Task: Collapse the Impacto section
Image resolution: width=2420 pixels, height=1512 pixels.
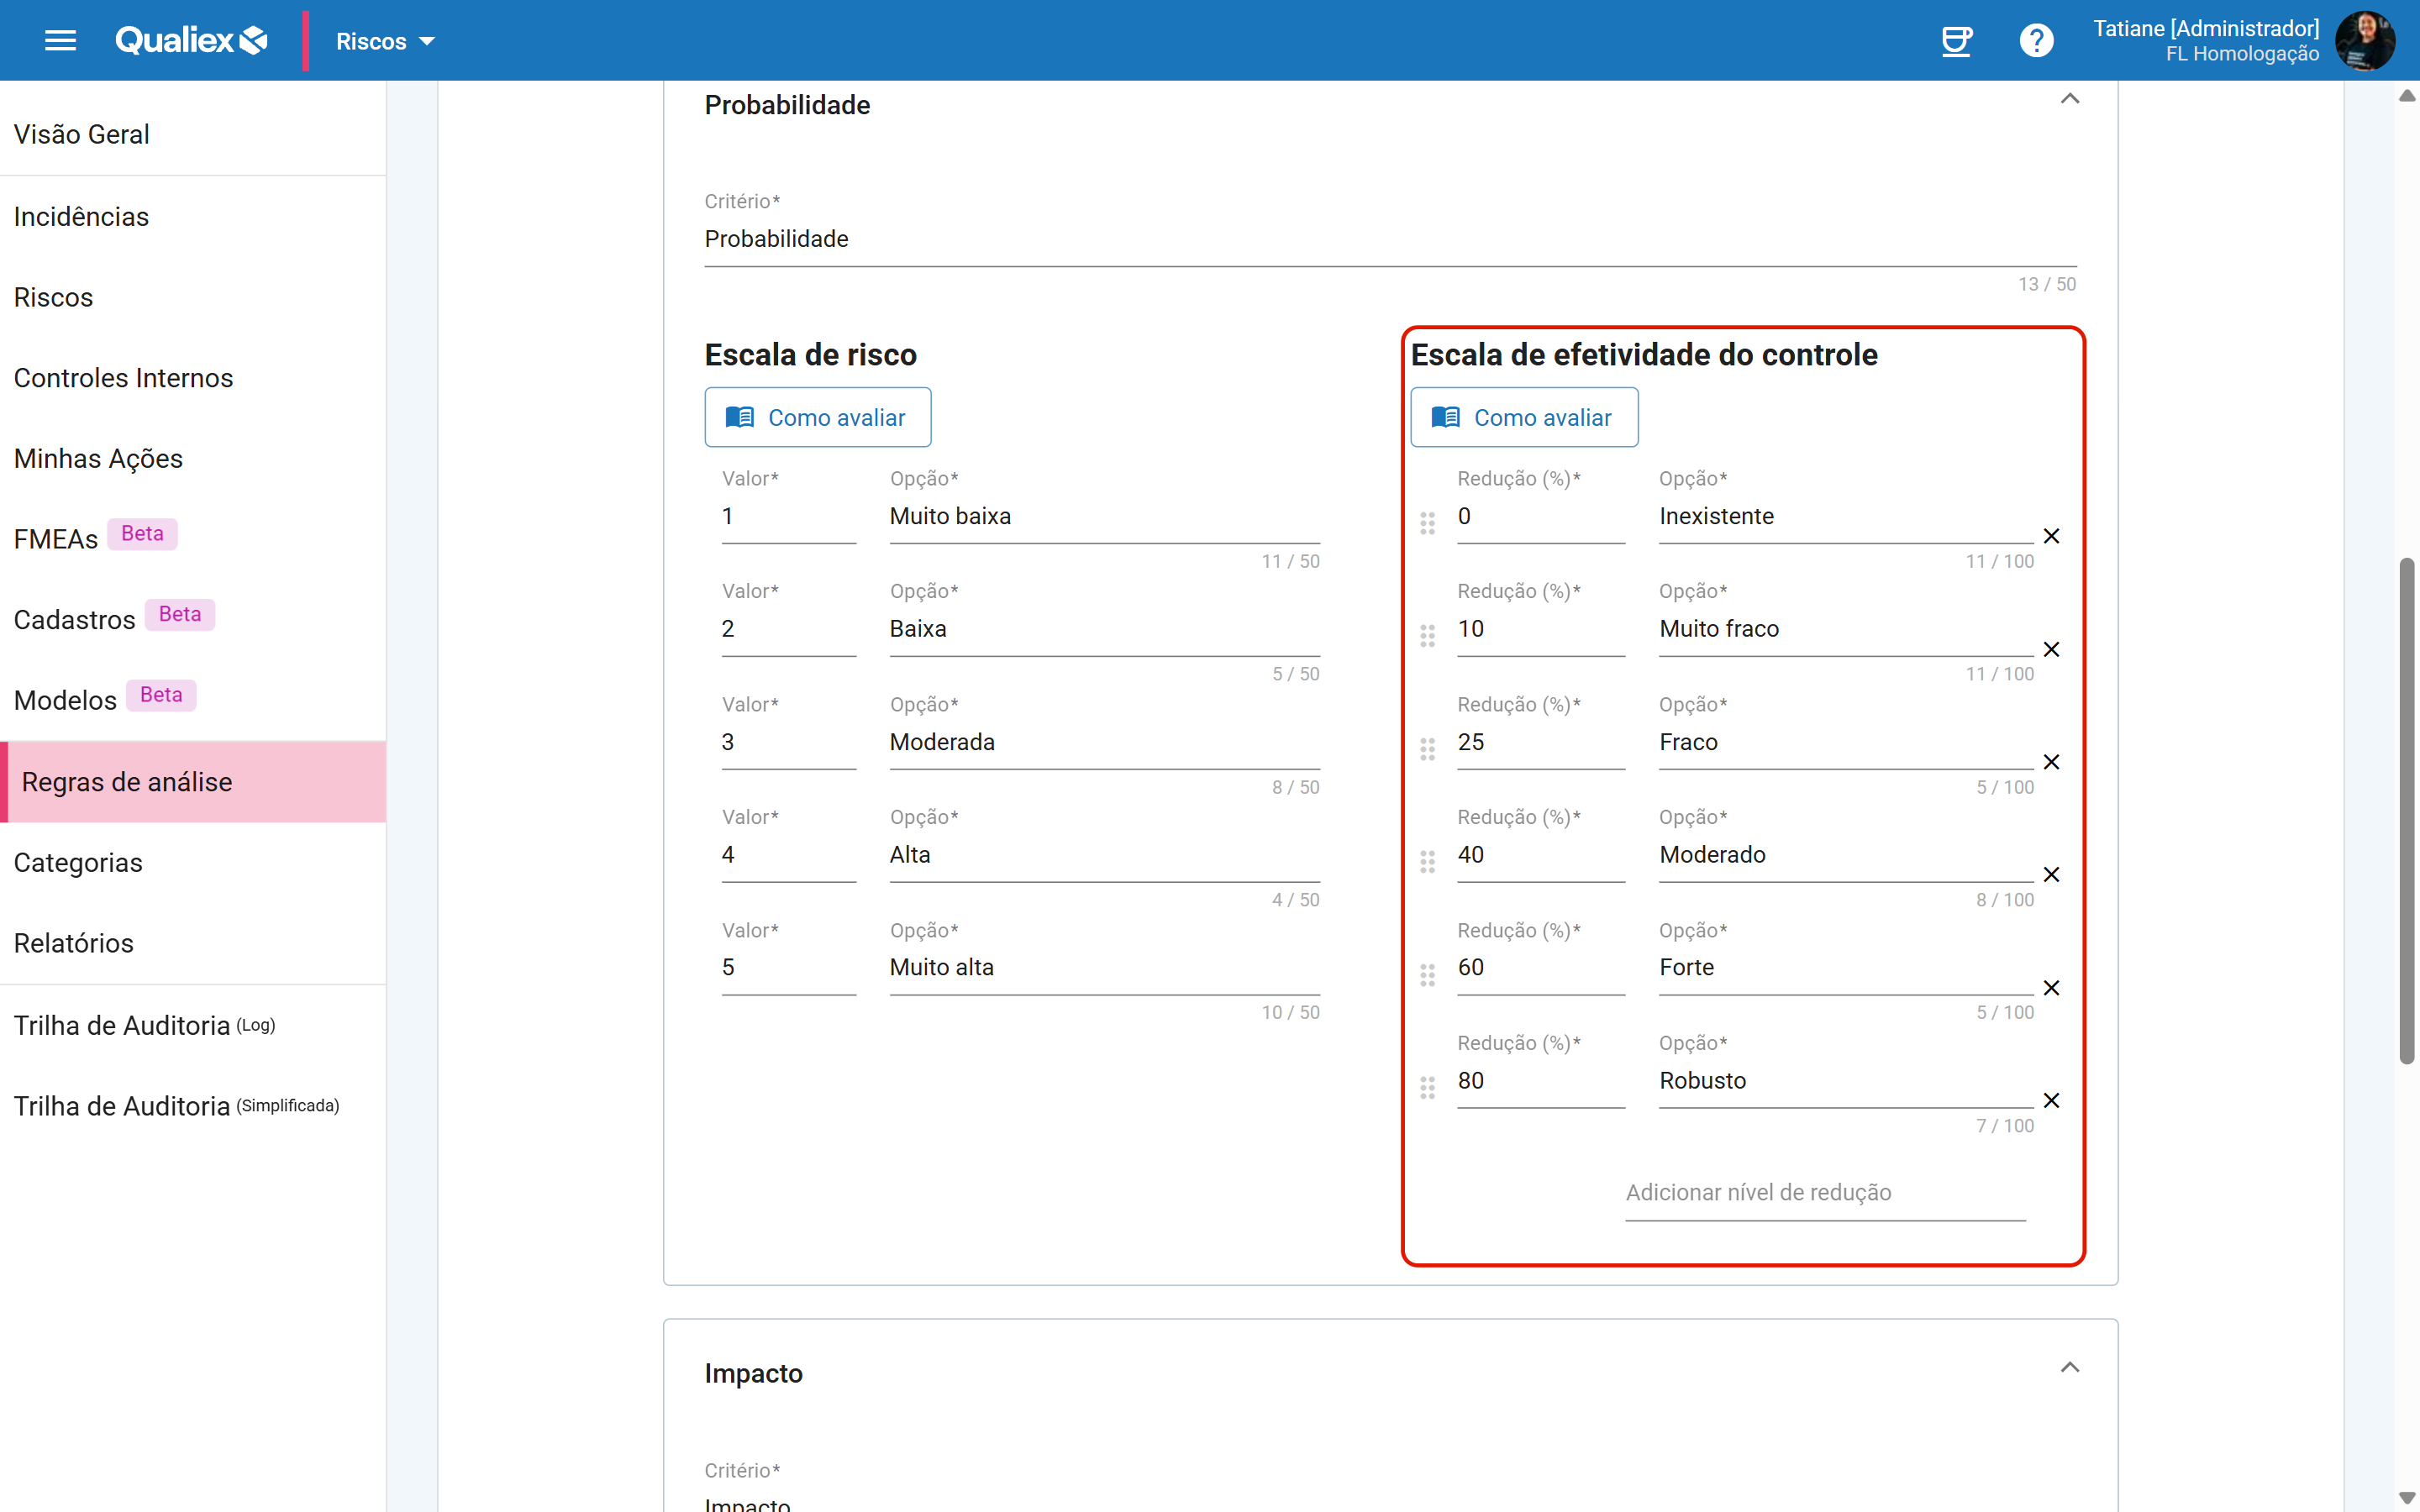Action: 2069,1368
